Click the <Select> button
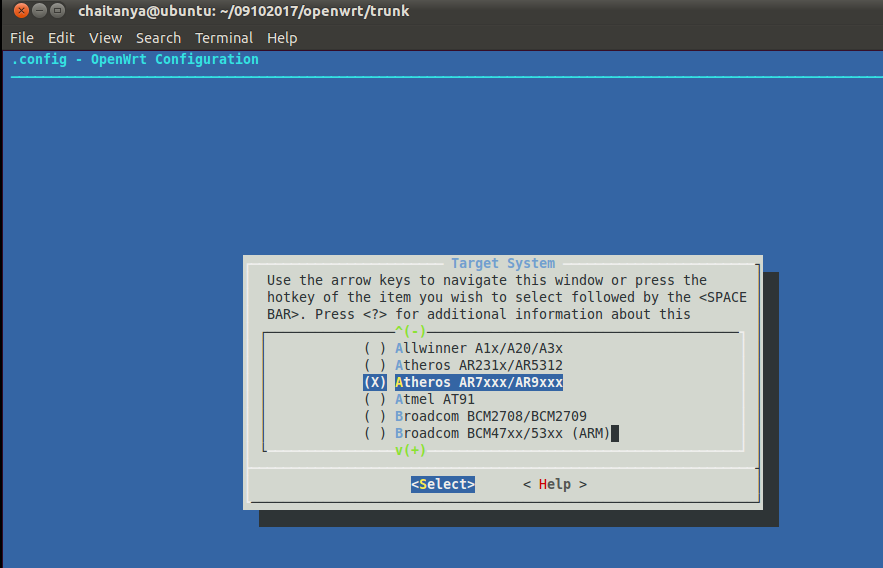Screen dimensions: 883x568 click(x=443, y=484)
